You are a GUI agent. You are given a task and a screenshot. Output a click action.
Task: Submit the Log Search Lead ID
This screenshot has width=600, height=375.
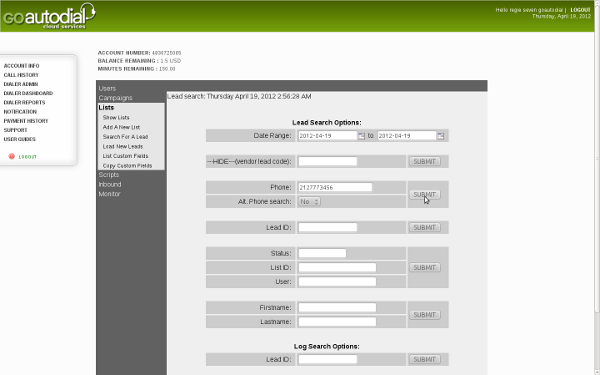[424, 359]
